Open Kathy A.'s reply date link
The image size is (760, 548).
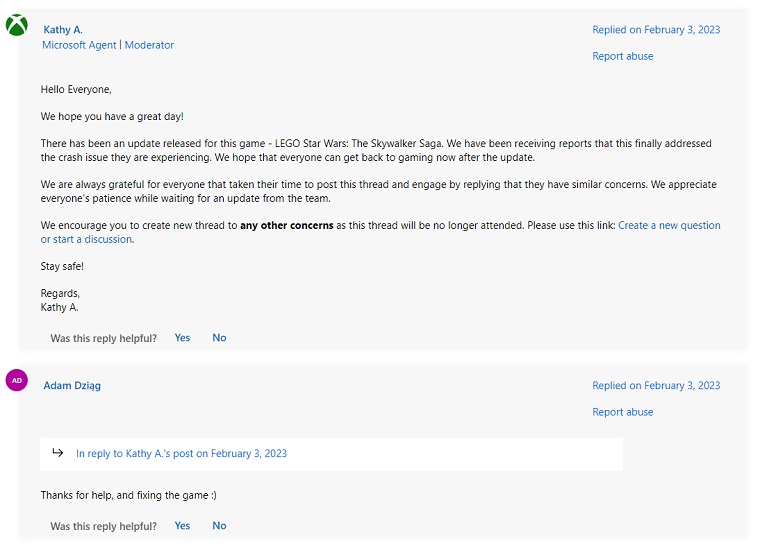pos(656,30)
